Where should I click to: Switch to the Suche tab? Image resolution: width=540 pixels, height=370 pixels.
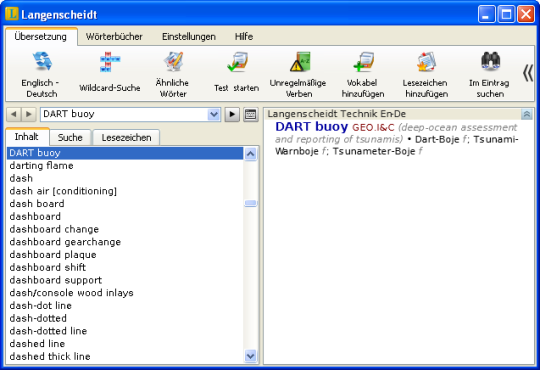pyautogui.click(x=70, y=137)
